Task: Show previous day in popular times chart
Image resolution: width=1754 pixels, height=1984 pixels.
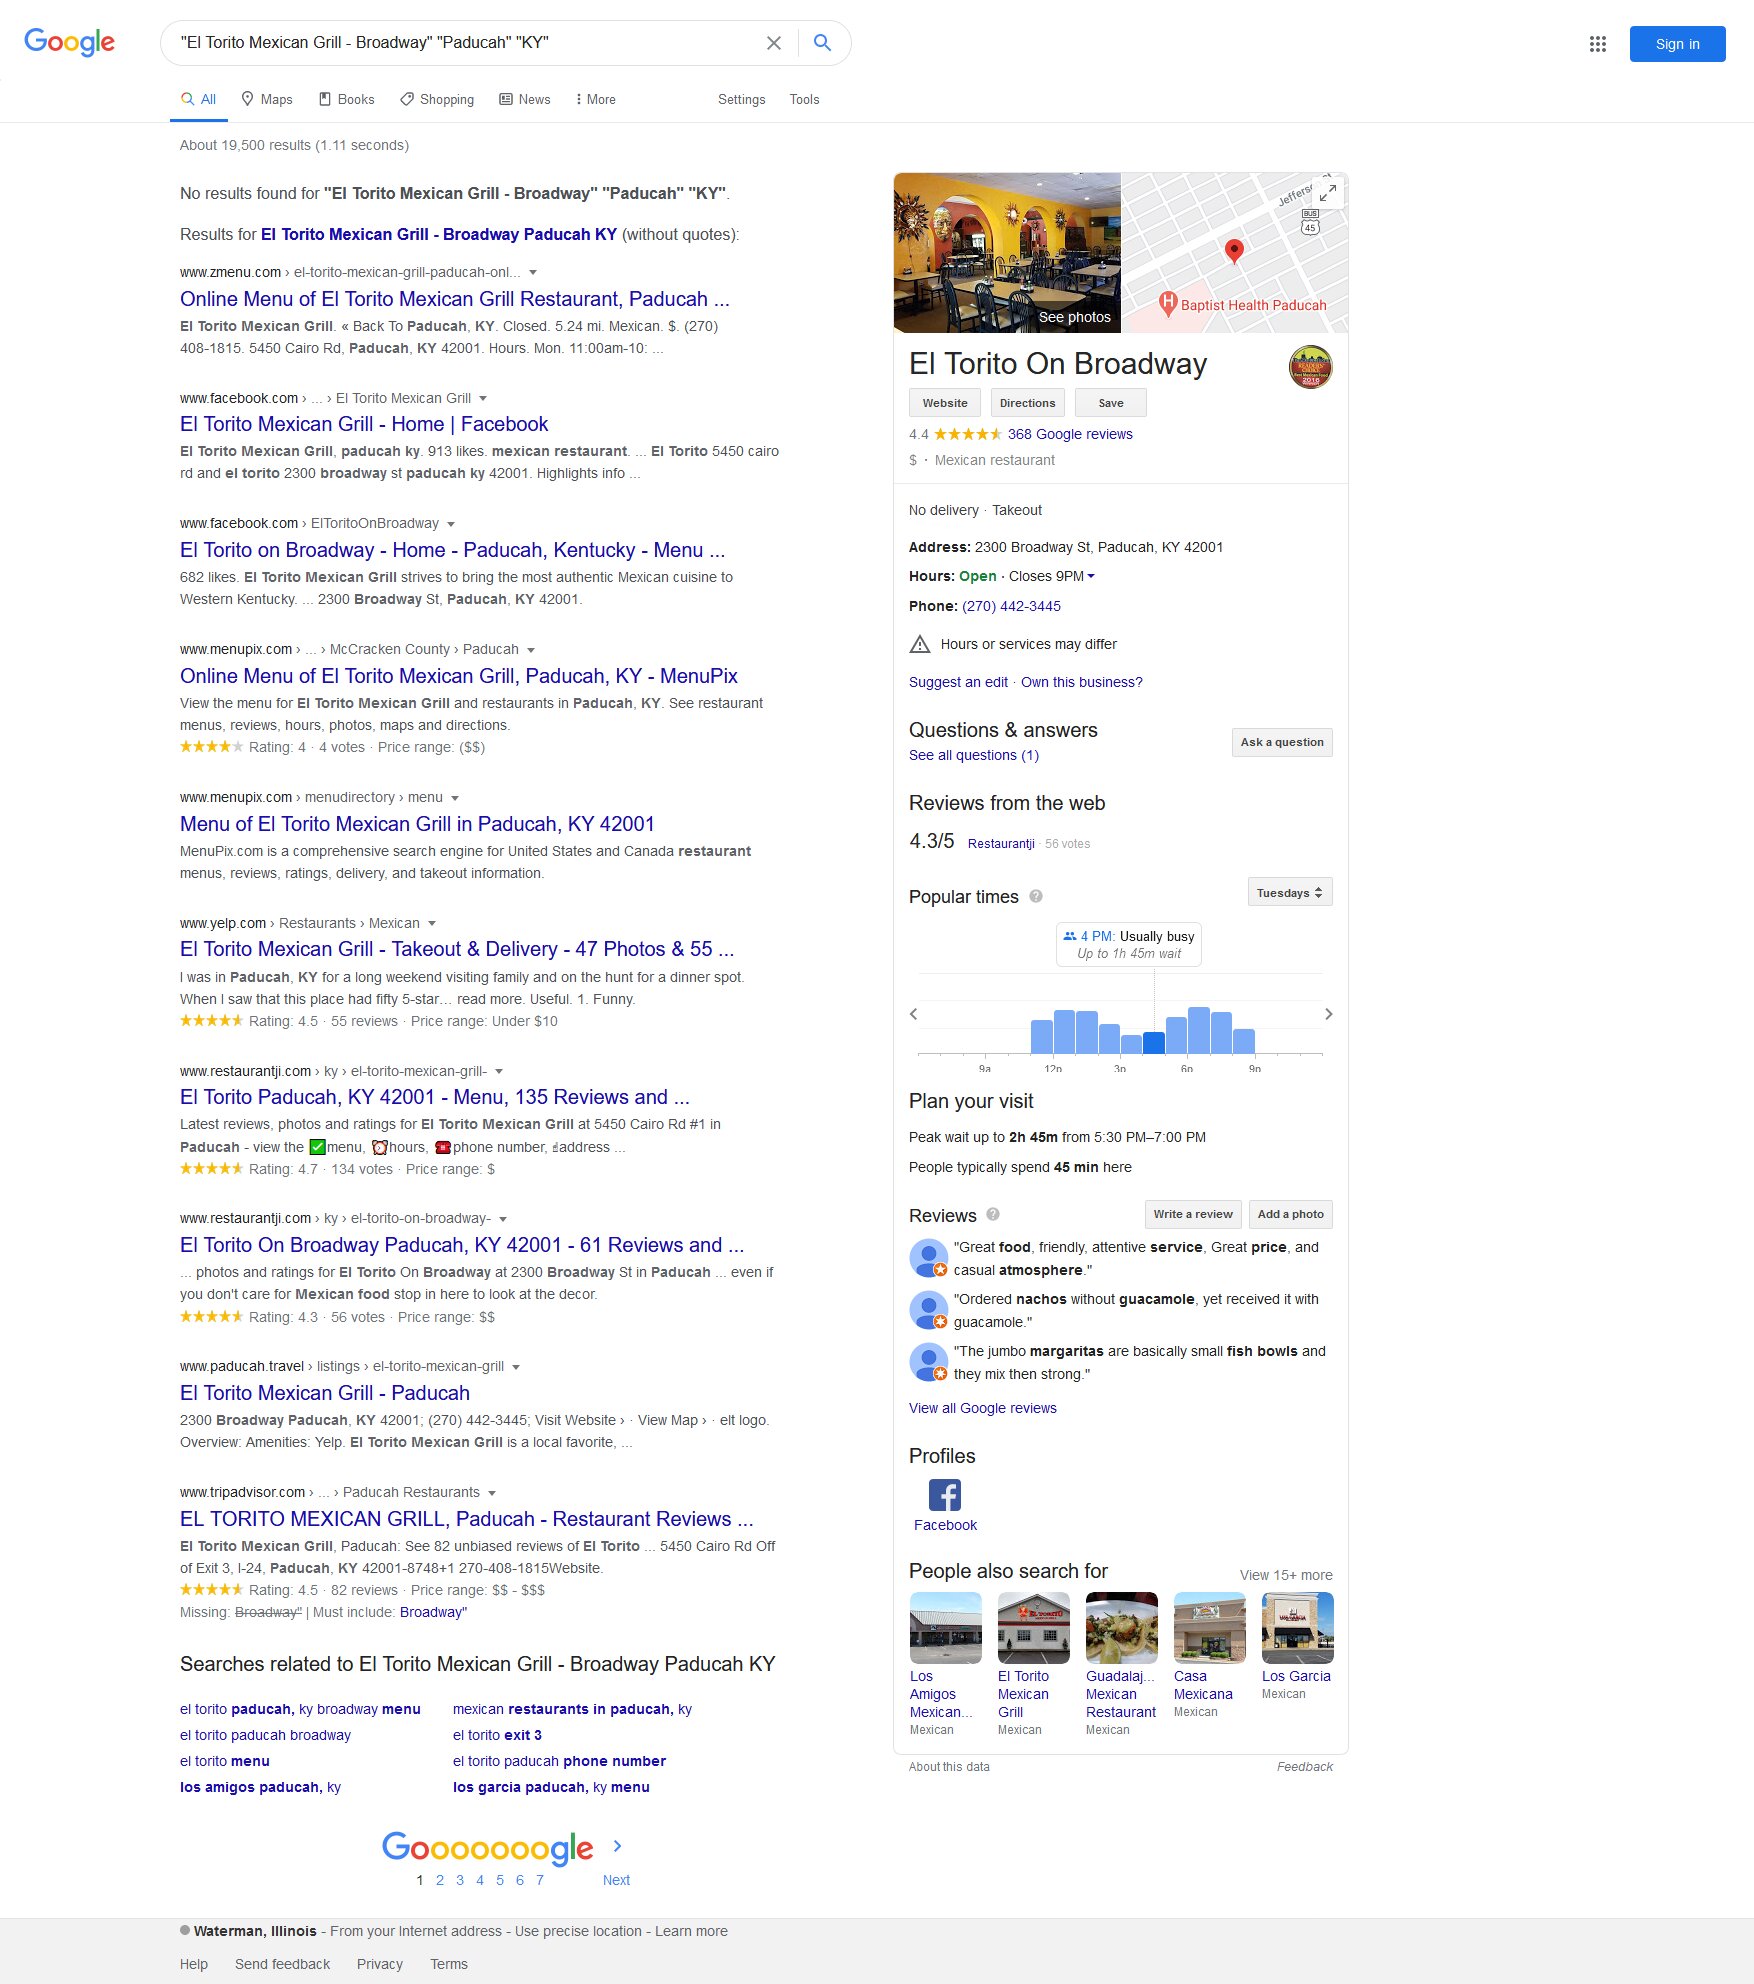Action: coord(913,1014)
